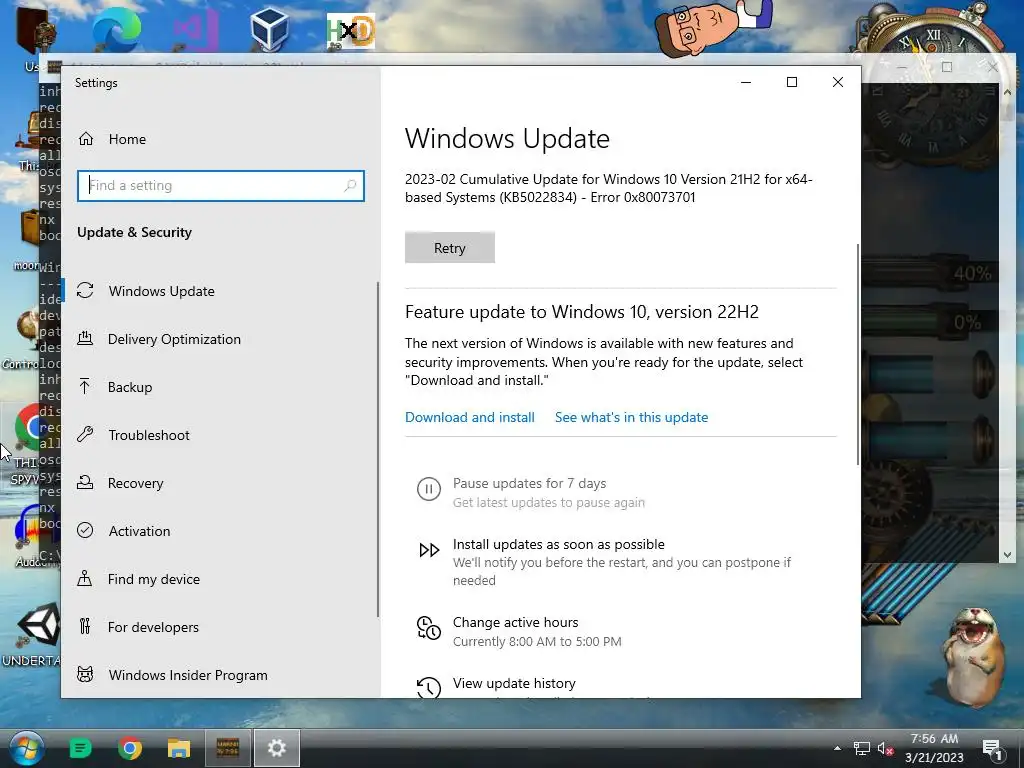This screenshot has height=768, width=1024.
Task: Click the For developers tools icon
Action: point(85,626)
